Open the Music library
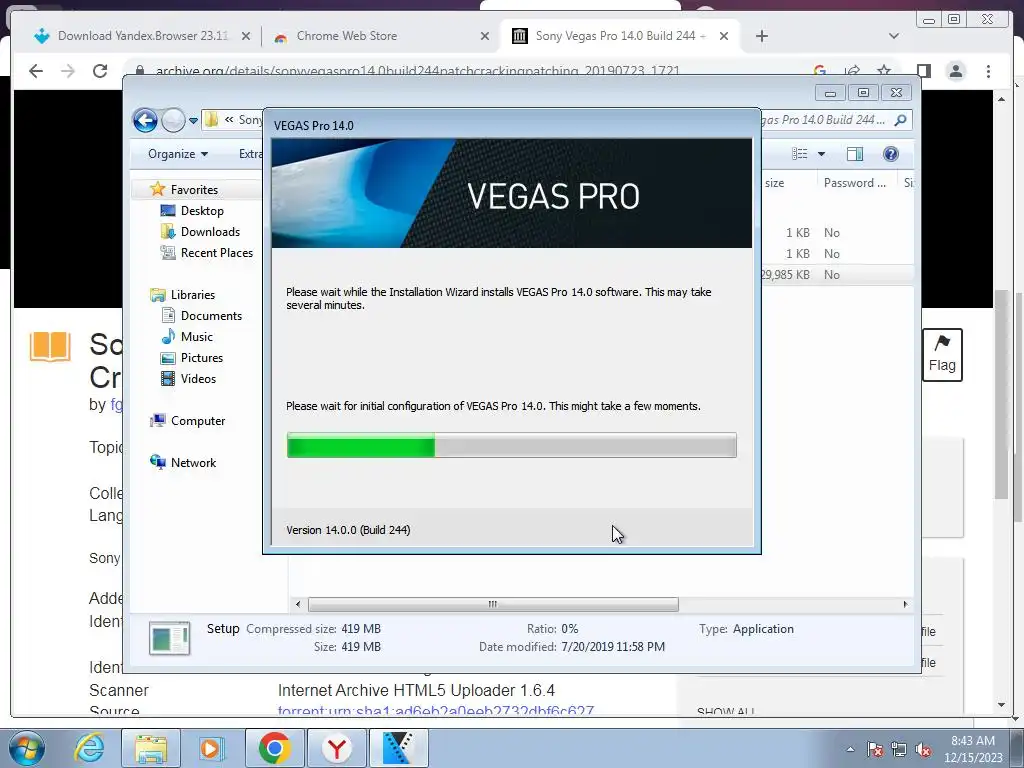The height and width of the screenshot is (768, 1024). pyautogui.click(x=197, y=336)
